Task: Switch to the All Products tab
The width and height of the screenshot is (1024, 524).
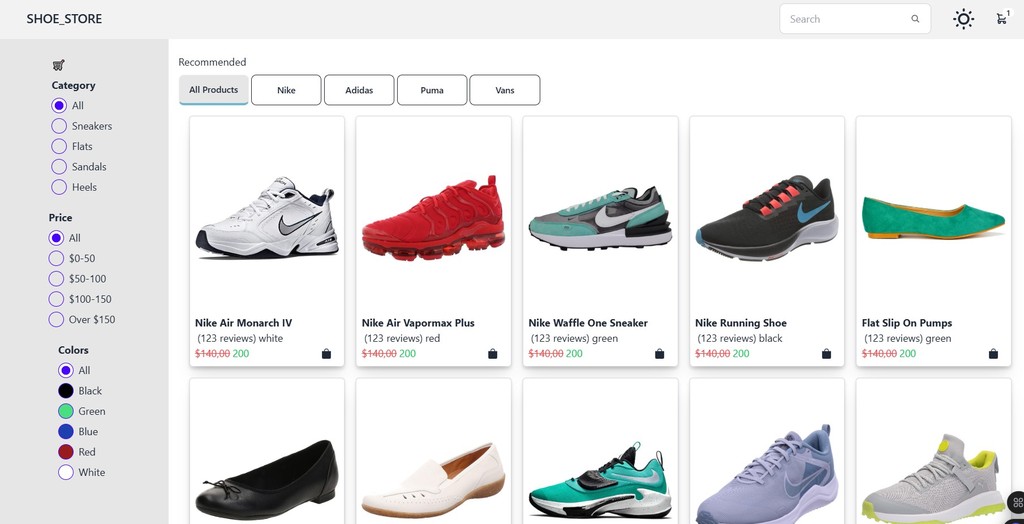Action: 214,90
